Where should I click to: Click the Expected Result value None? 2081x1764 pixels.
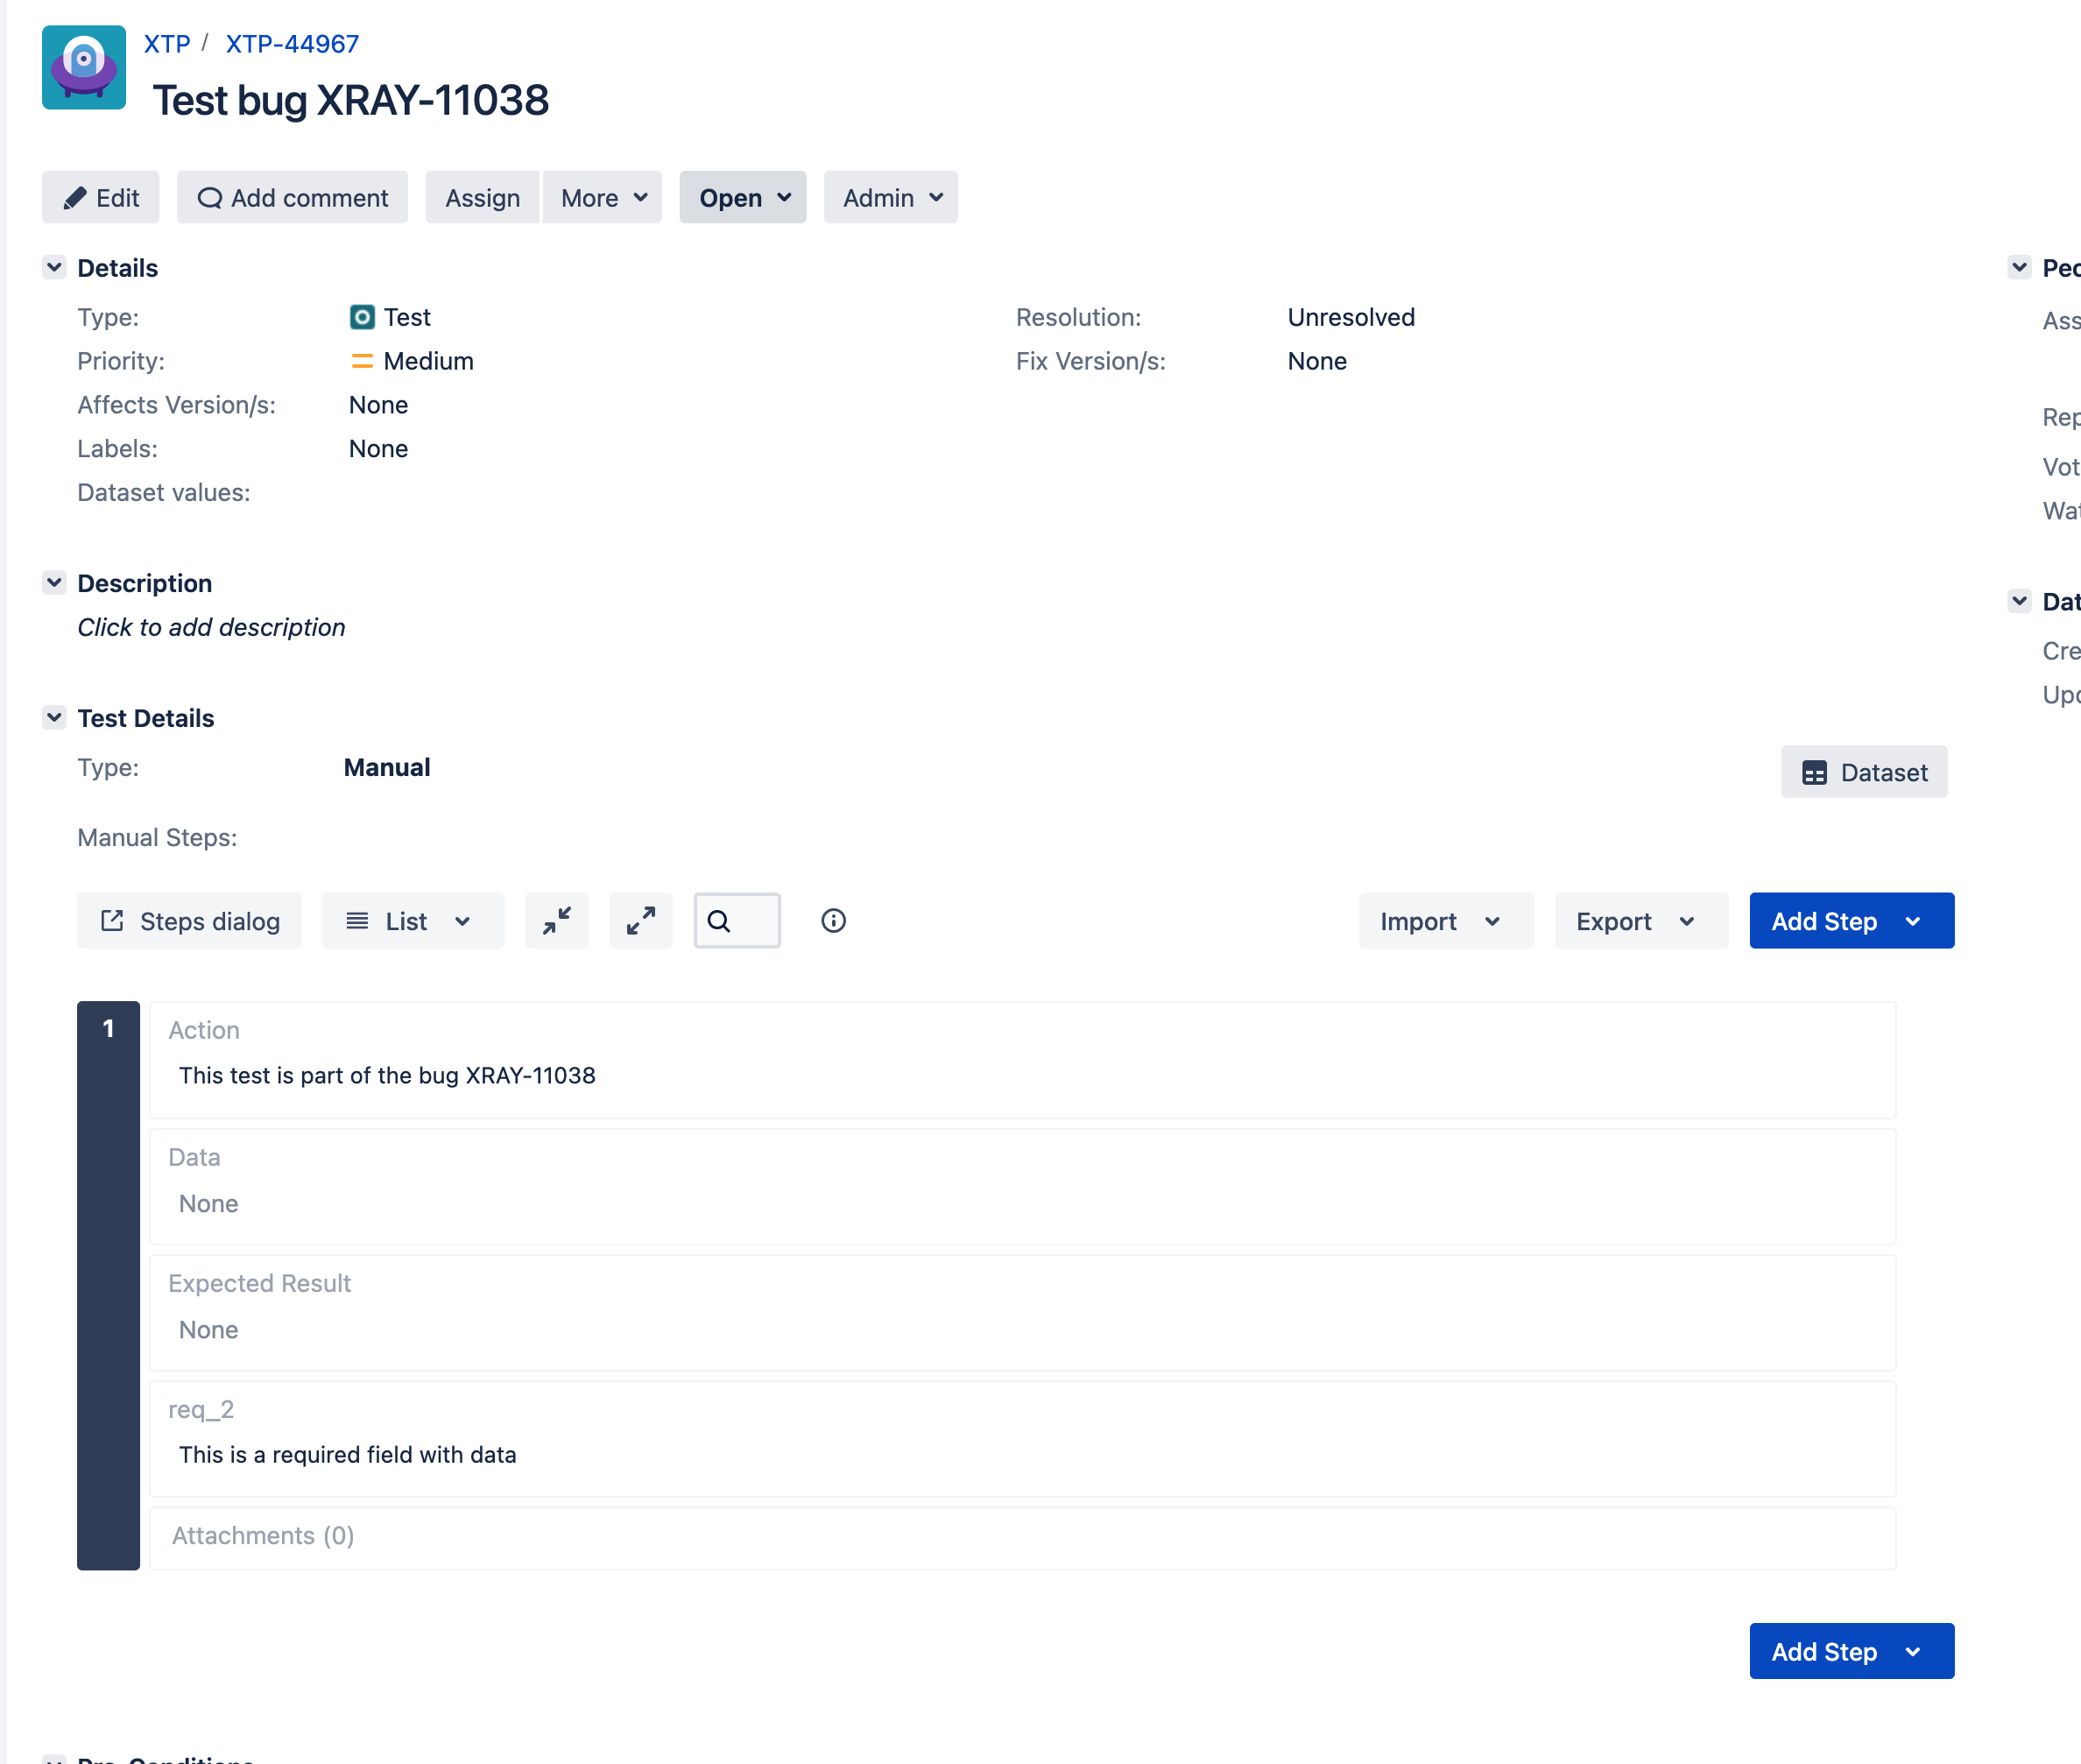208,1329
